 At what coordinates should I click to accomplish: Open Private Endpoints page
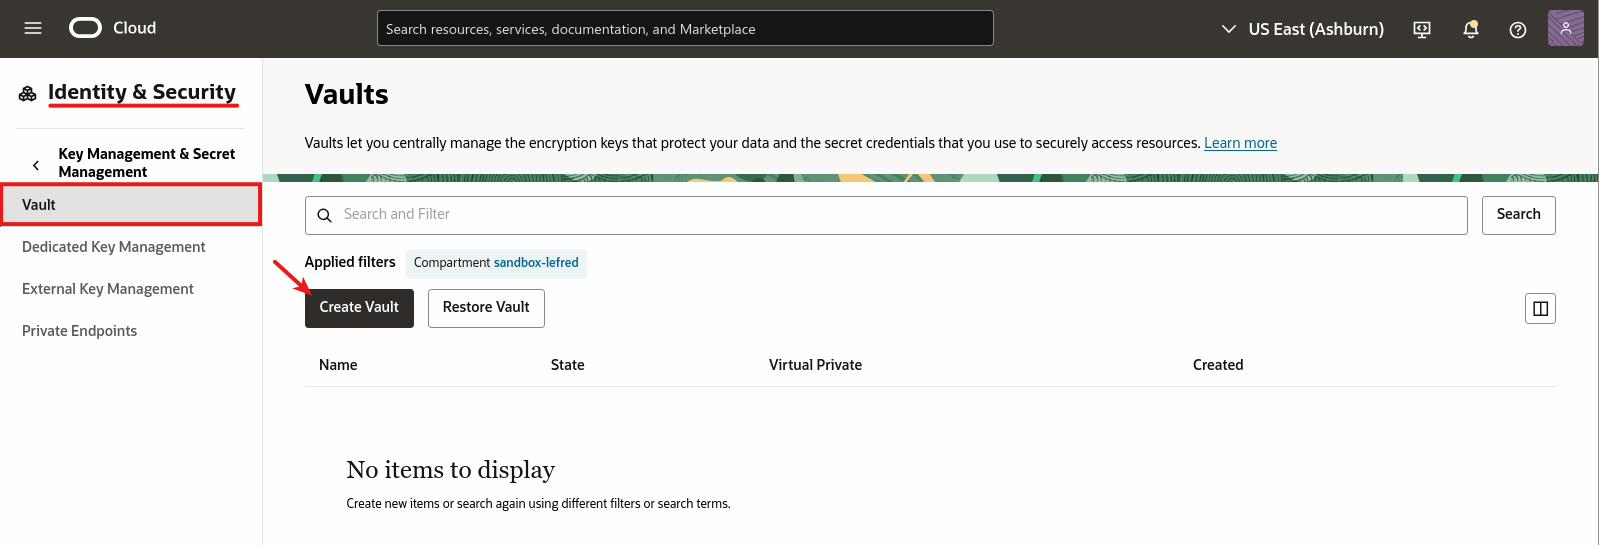(x=80, y=331)
